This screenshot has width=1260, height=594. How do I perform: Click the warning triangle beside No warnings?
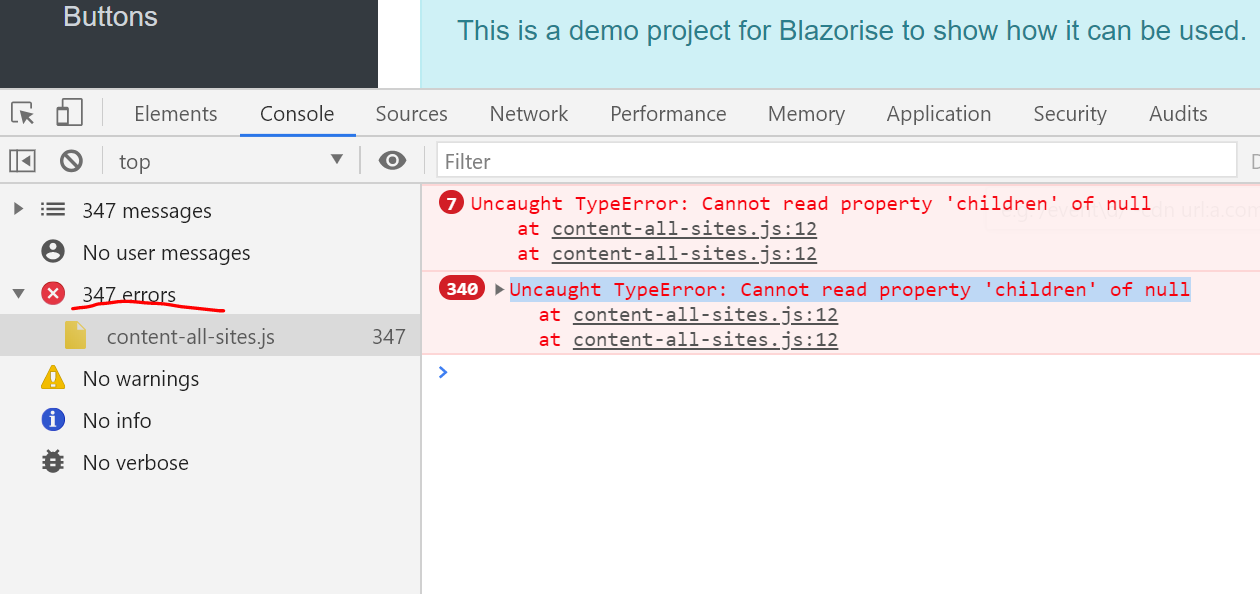click(x=51, y=378)
